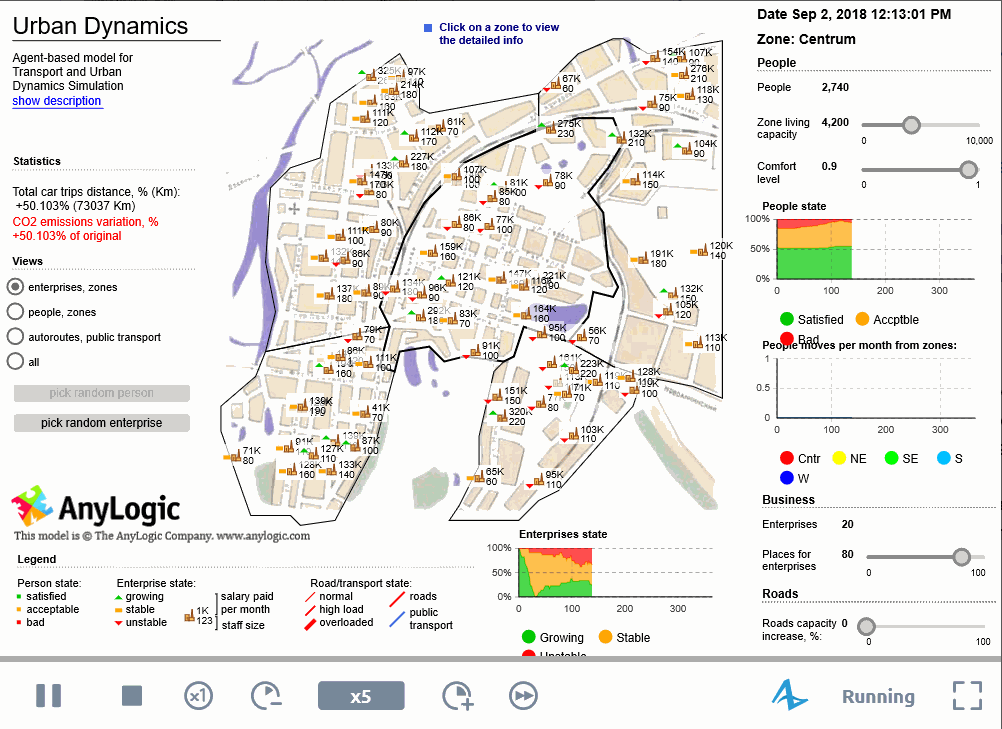Select the 56K 70 enterprise icon
The image size is (1002, 729).
coord(582,335)
